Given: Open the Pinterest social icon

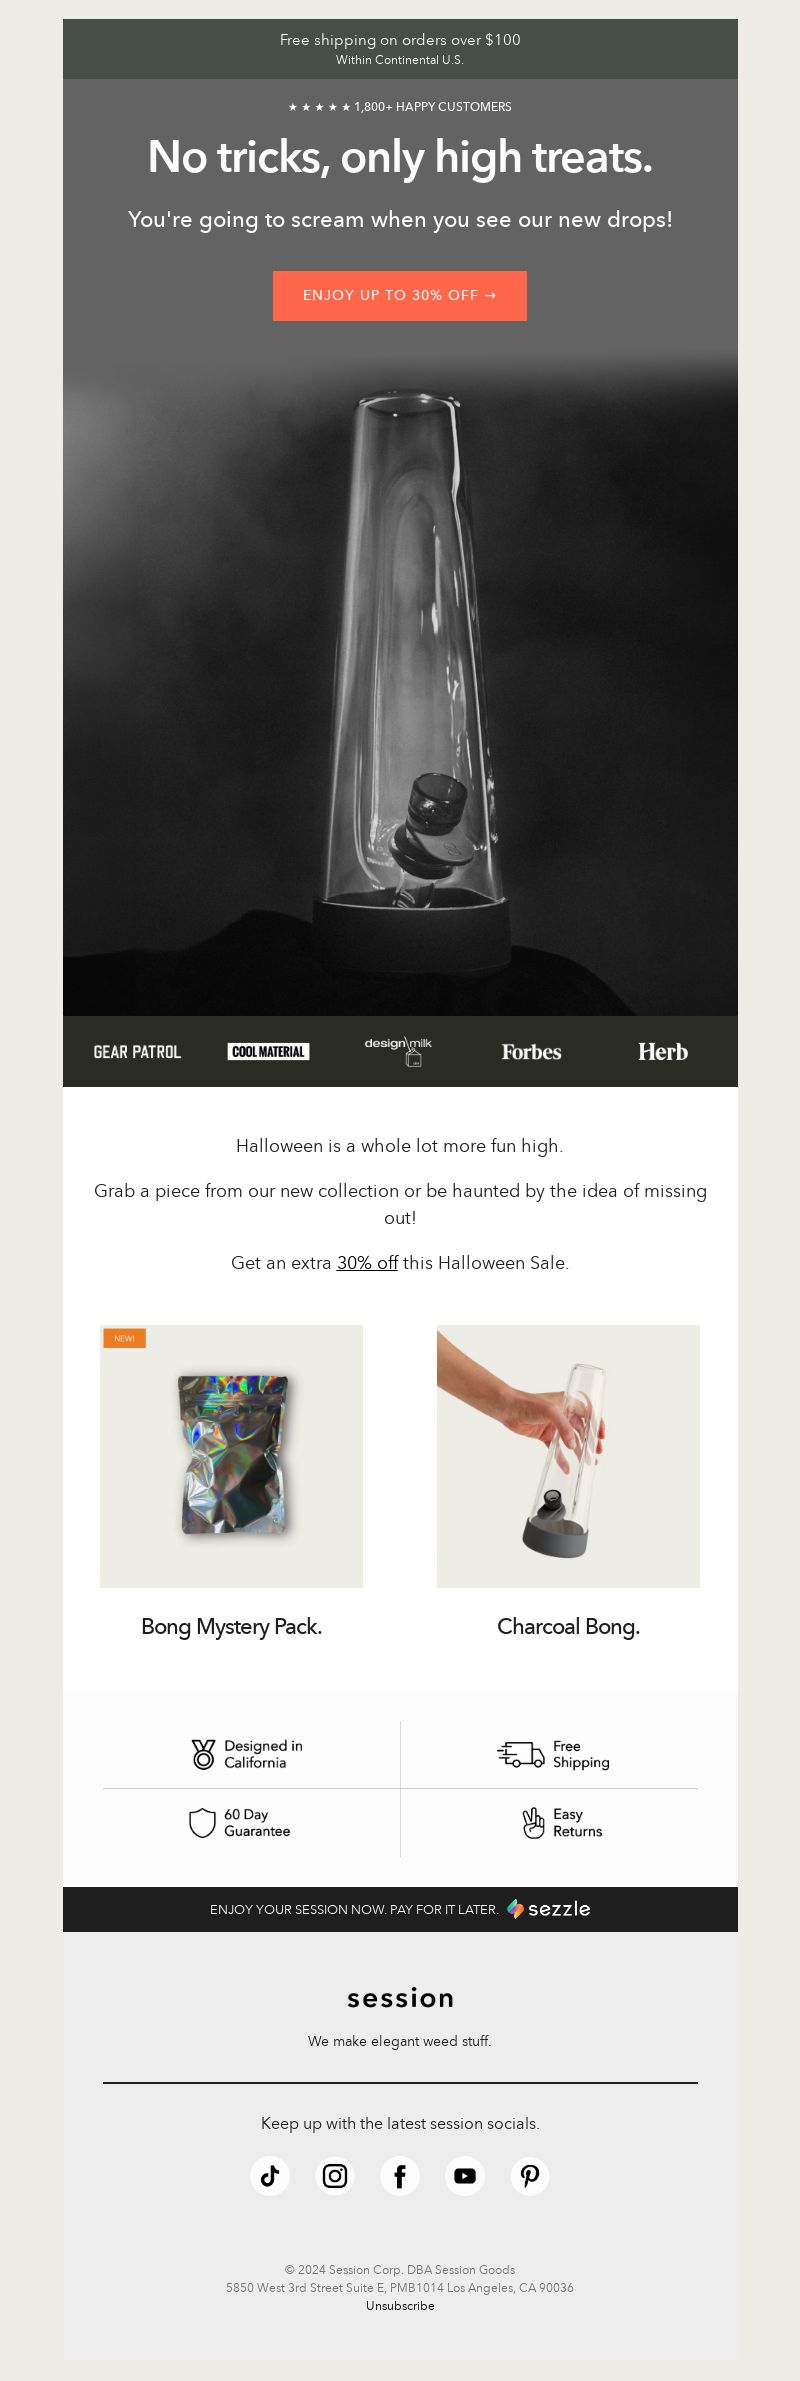Looking at the screenshot, I should click(x=530, y=2175).
